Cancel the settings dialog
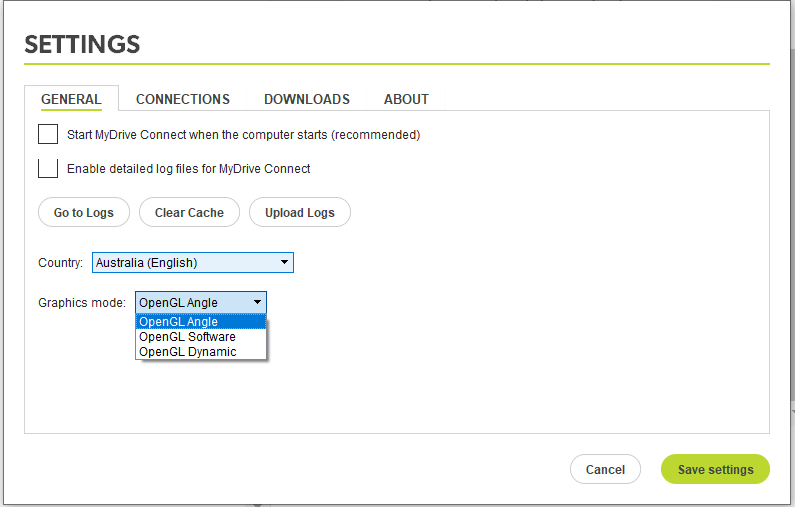 tap(605, 469)
